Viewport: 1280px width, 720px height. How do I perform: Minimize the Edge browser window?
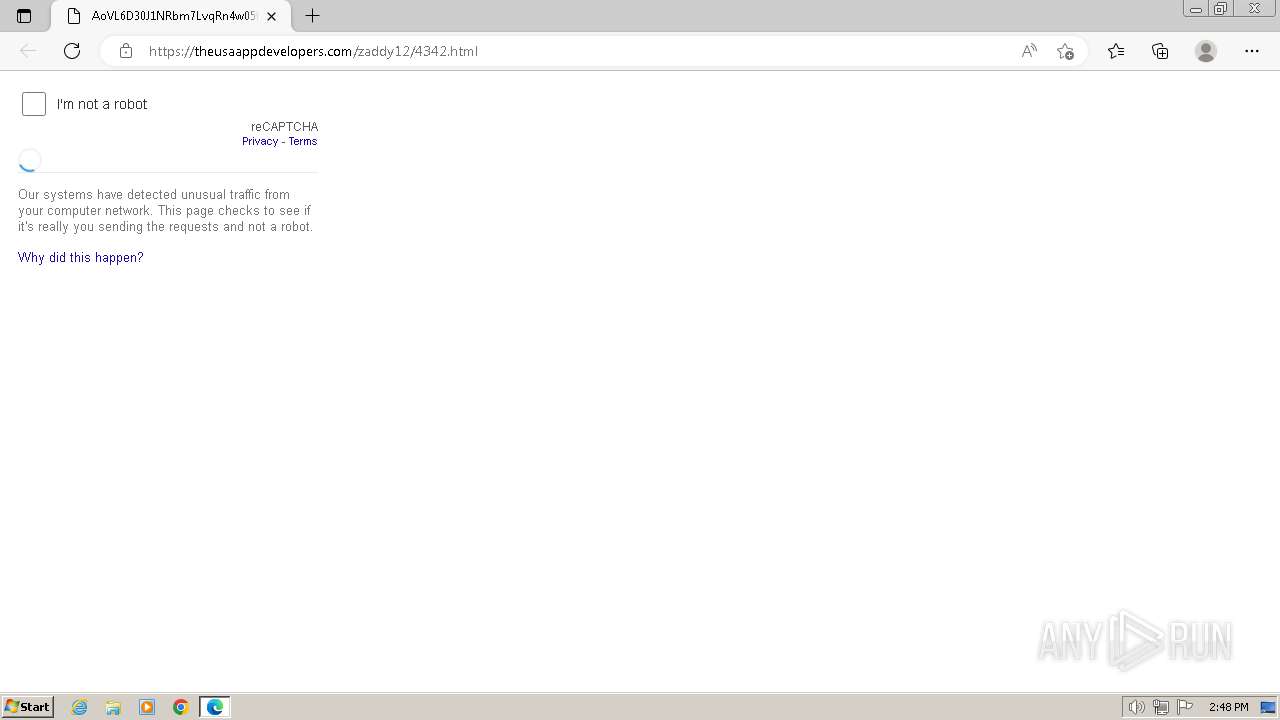coord(1195,9)
